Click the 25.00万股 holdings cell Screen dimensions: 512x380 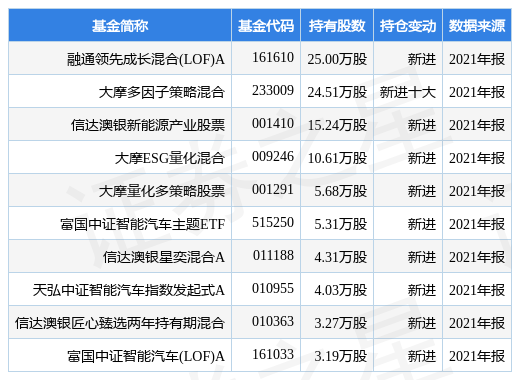337,59
